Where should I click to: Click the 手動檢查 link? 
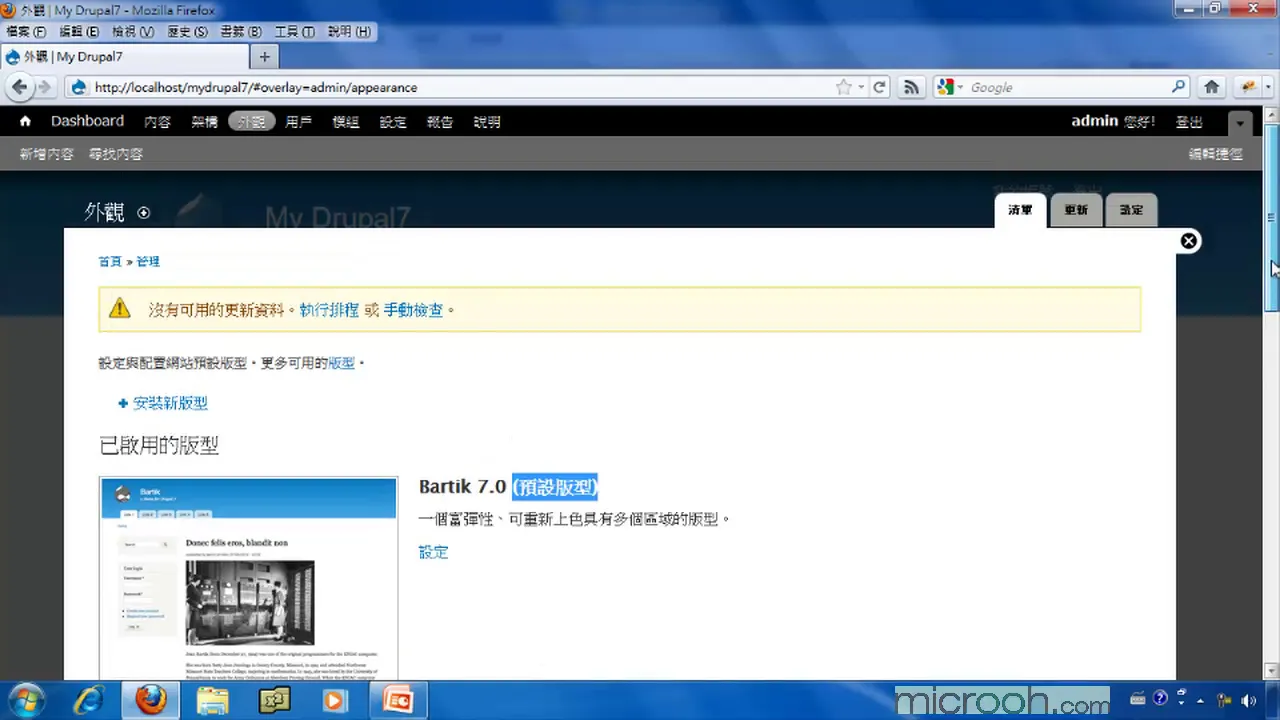coord(413,310)
